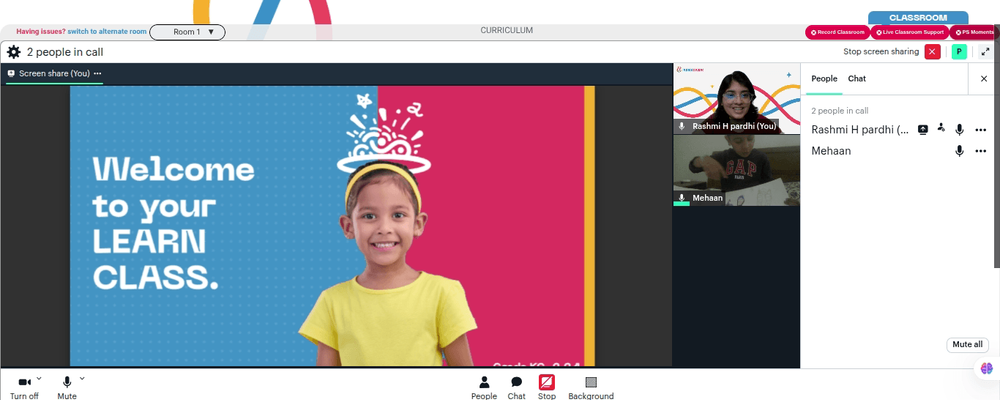This screenshot has width=1000, height=400.
Task: Open call settings gear icon
Action: [x=13, y=52]
